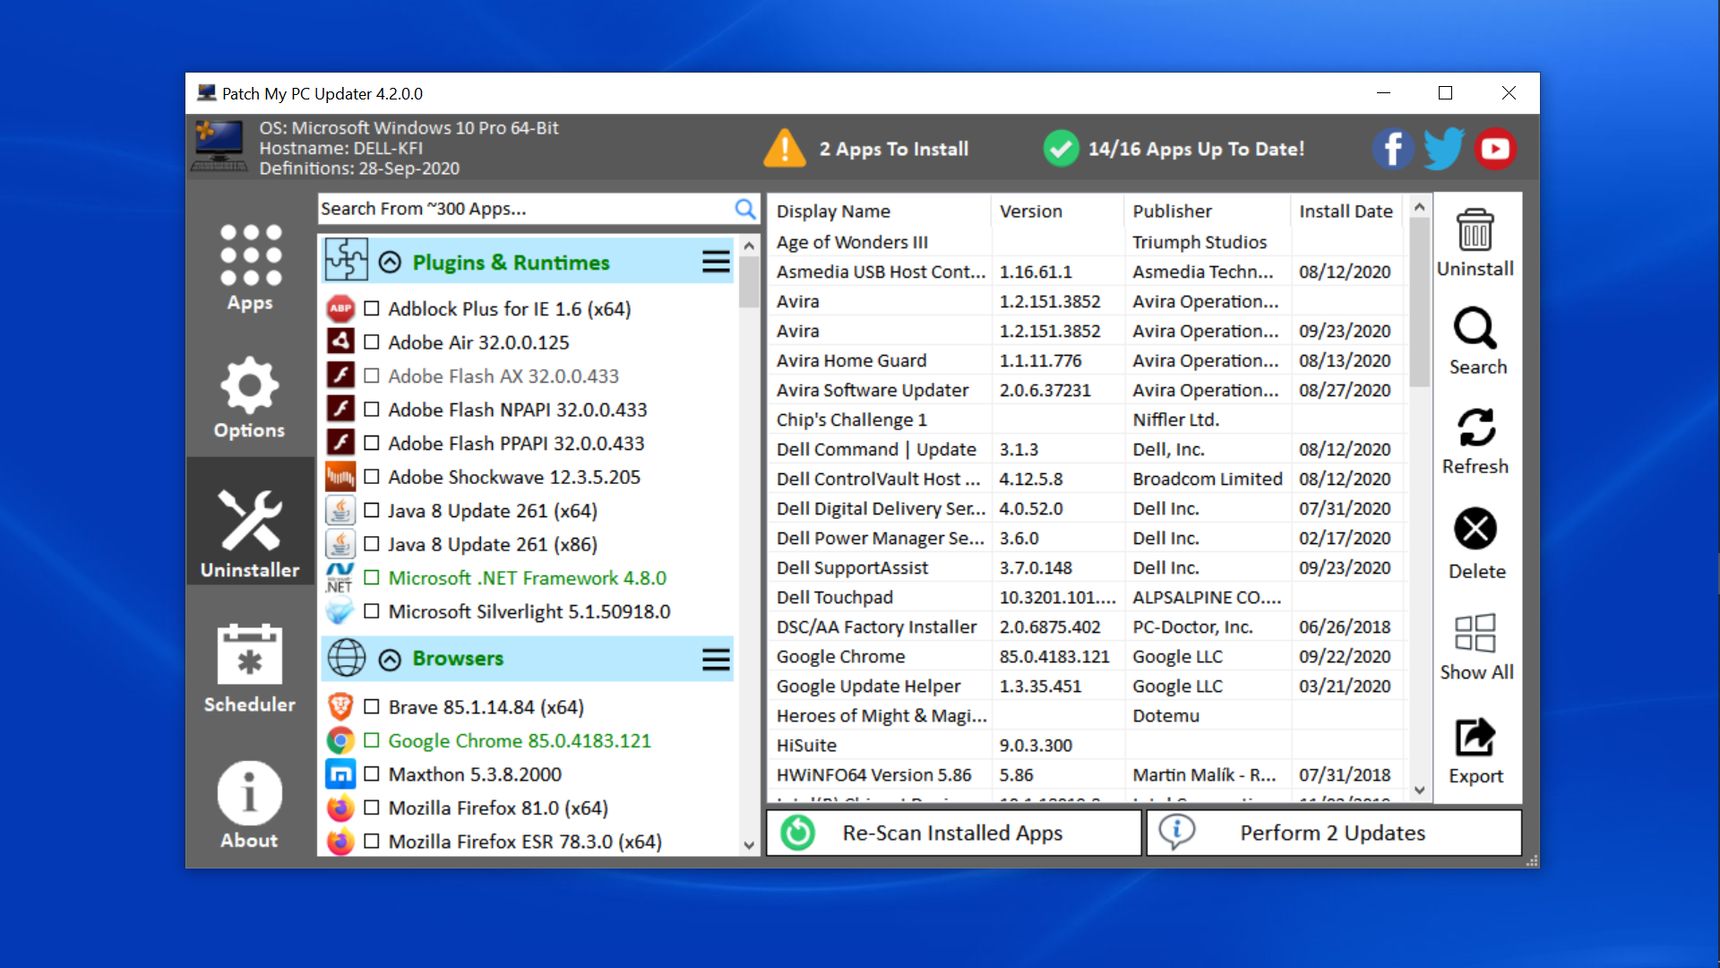The height and width of the screenshot is (968, 1720).
Task: Open the Apps section in sidebar
Action: (249, 267)
